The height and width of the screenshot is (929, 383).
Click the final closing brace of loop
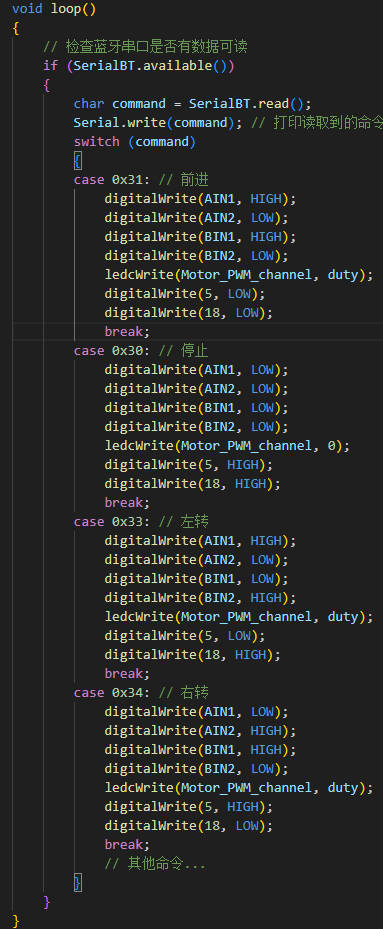click(x=16, y=920)
